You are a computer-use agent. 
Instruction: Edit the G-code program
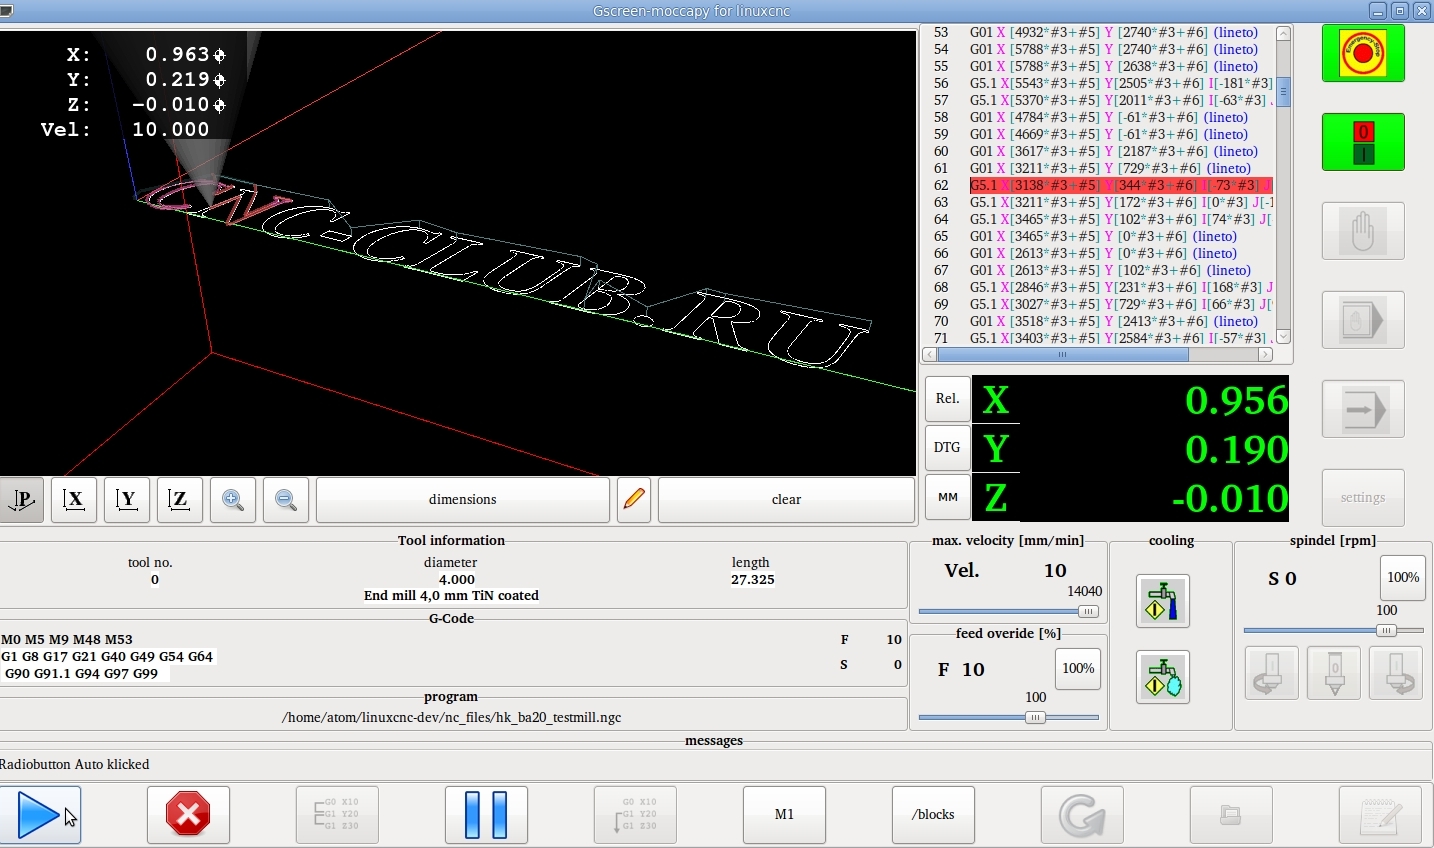tap(1380, 815)
